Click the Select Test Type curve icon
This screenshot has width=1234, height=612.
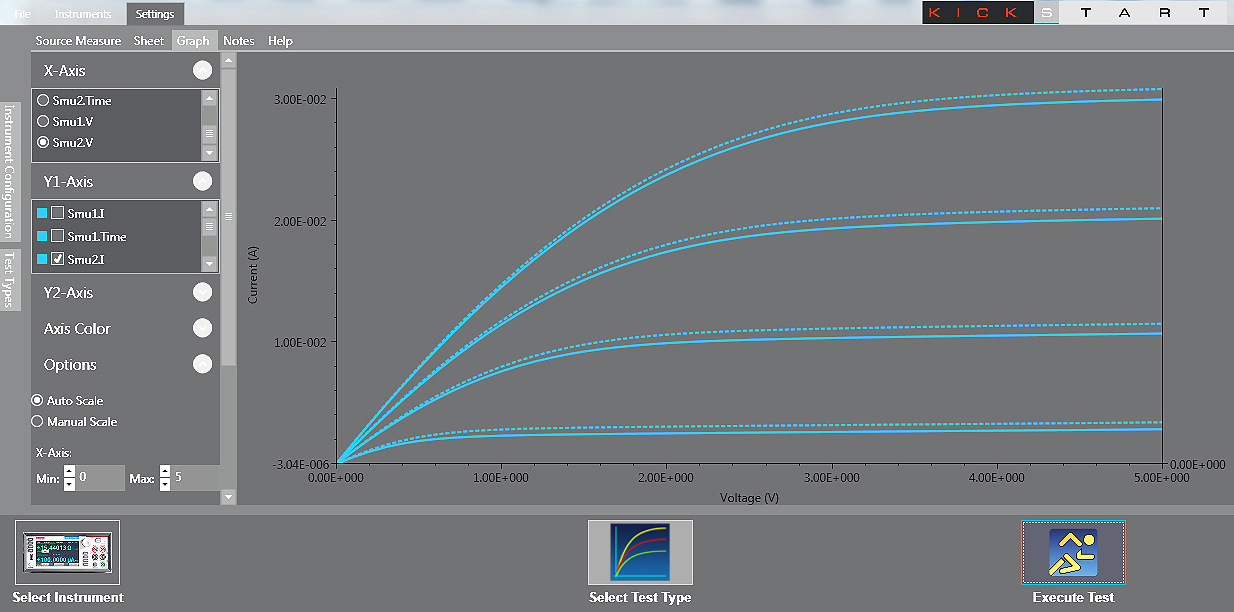(x=640, y=552)
